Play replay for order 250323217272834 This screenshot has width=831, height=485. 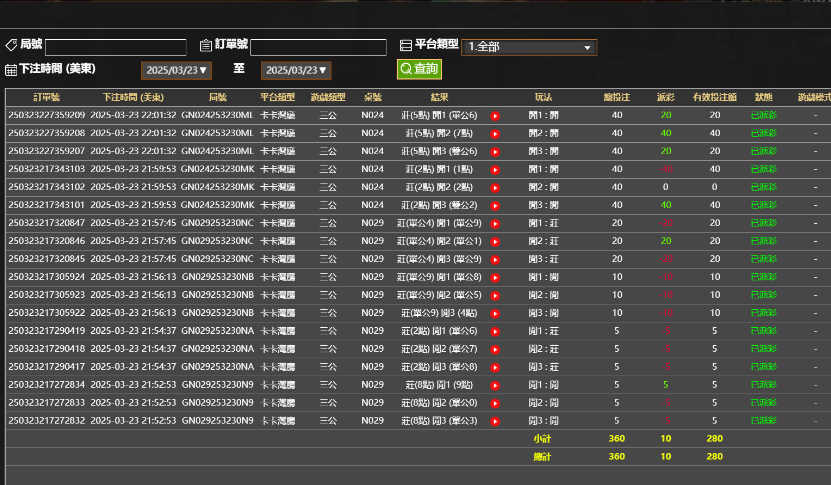[494, 385]
